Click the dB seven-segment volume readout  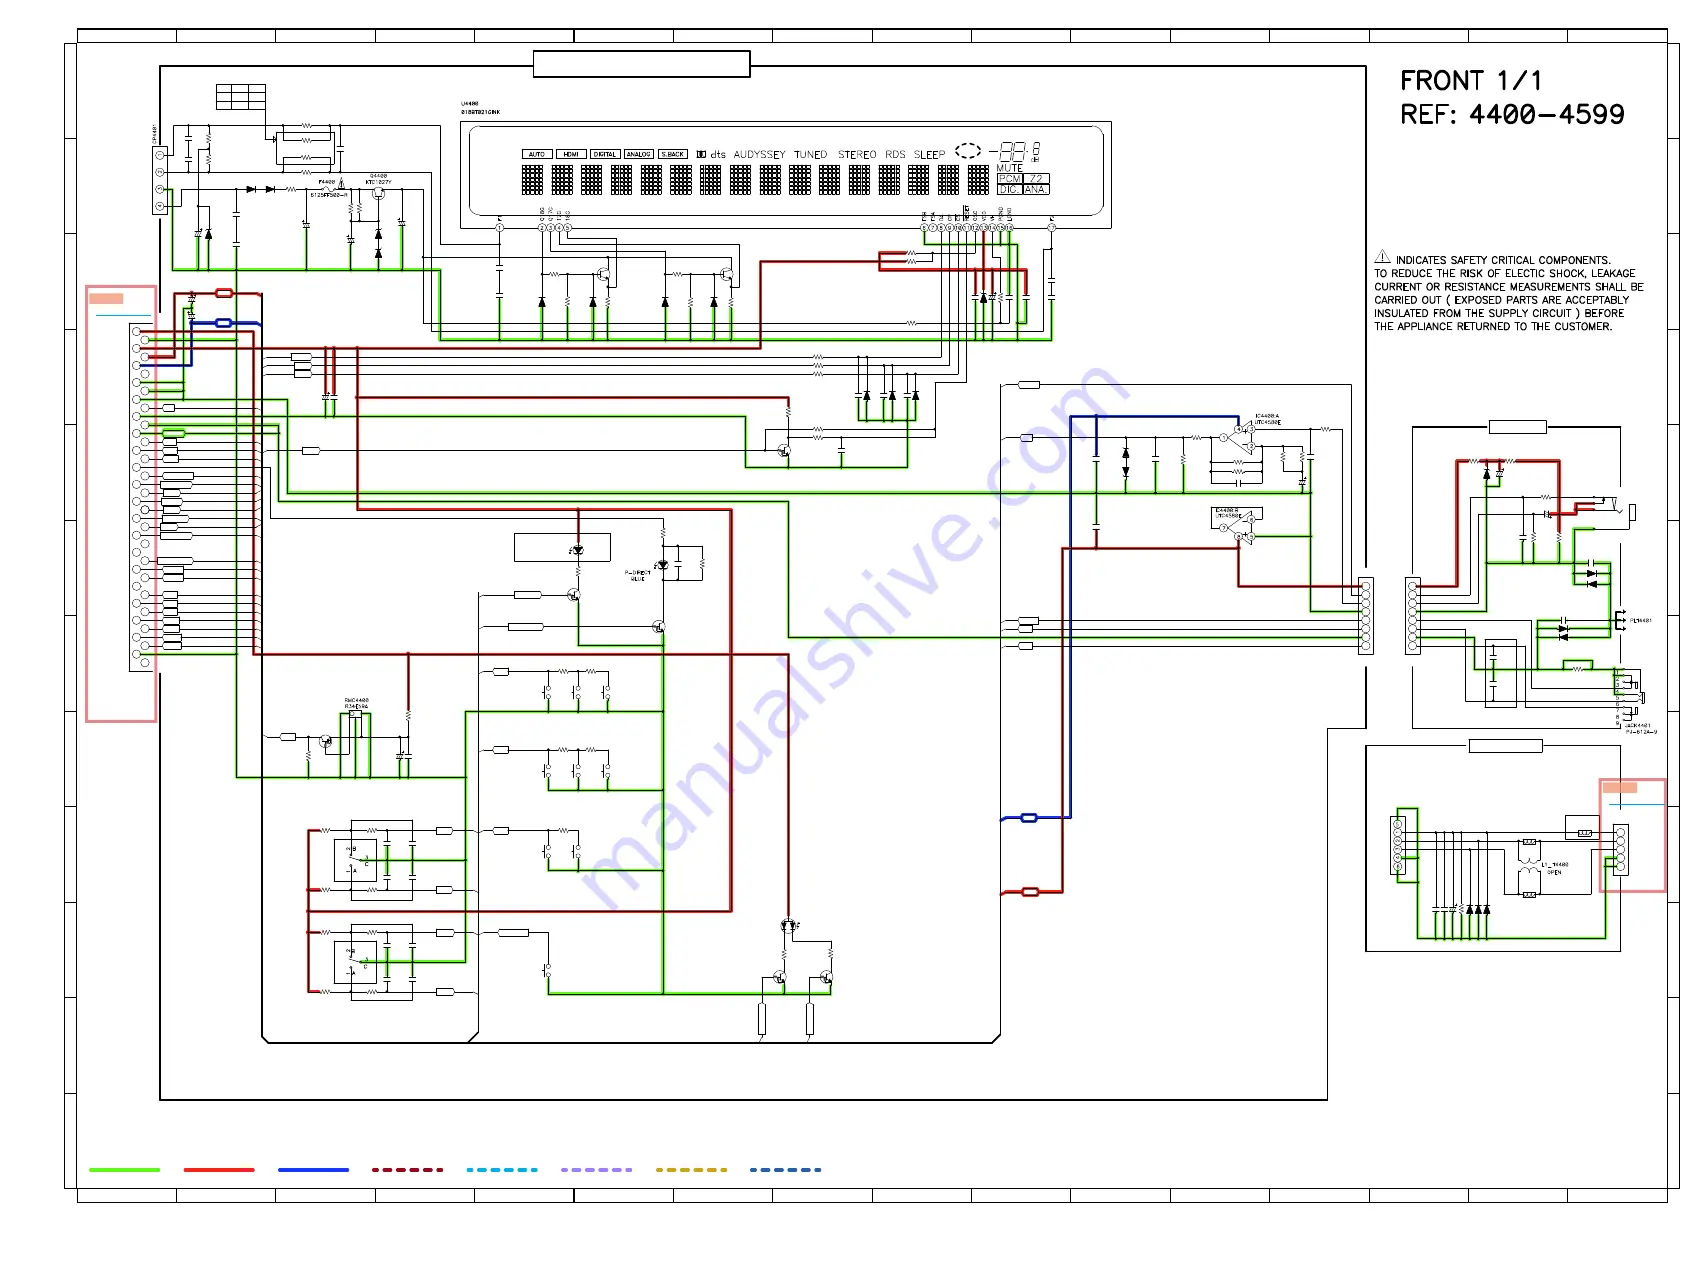pos(1016,152)
